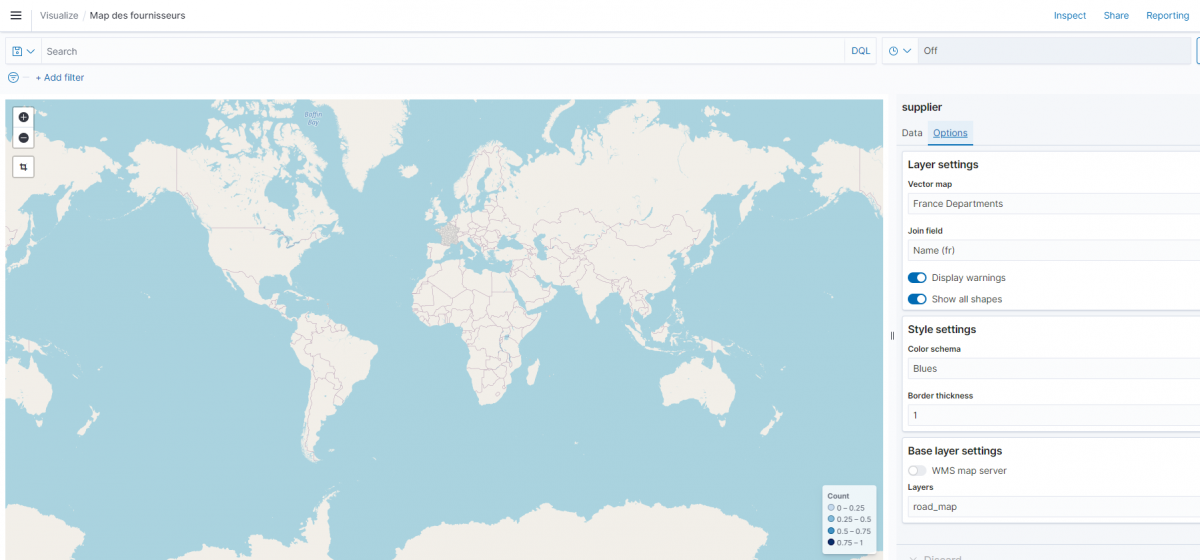Viewport: 1200px width, 560px height.
Task: Select the fit data bounds crop tool
Action: click(x=24, y=167)
